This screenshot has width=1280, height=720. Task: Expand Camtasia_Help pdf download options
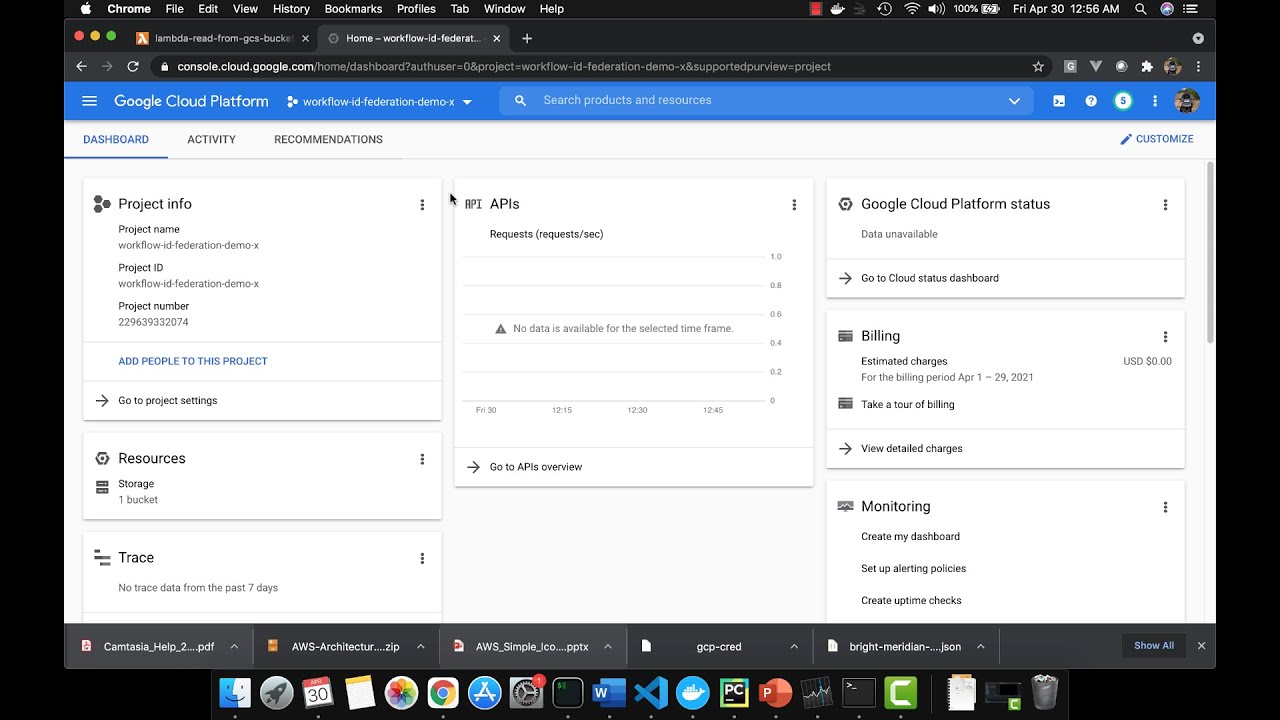click(x=234, y=646)
